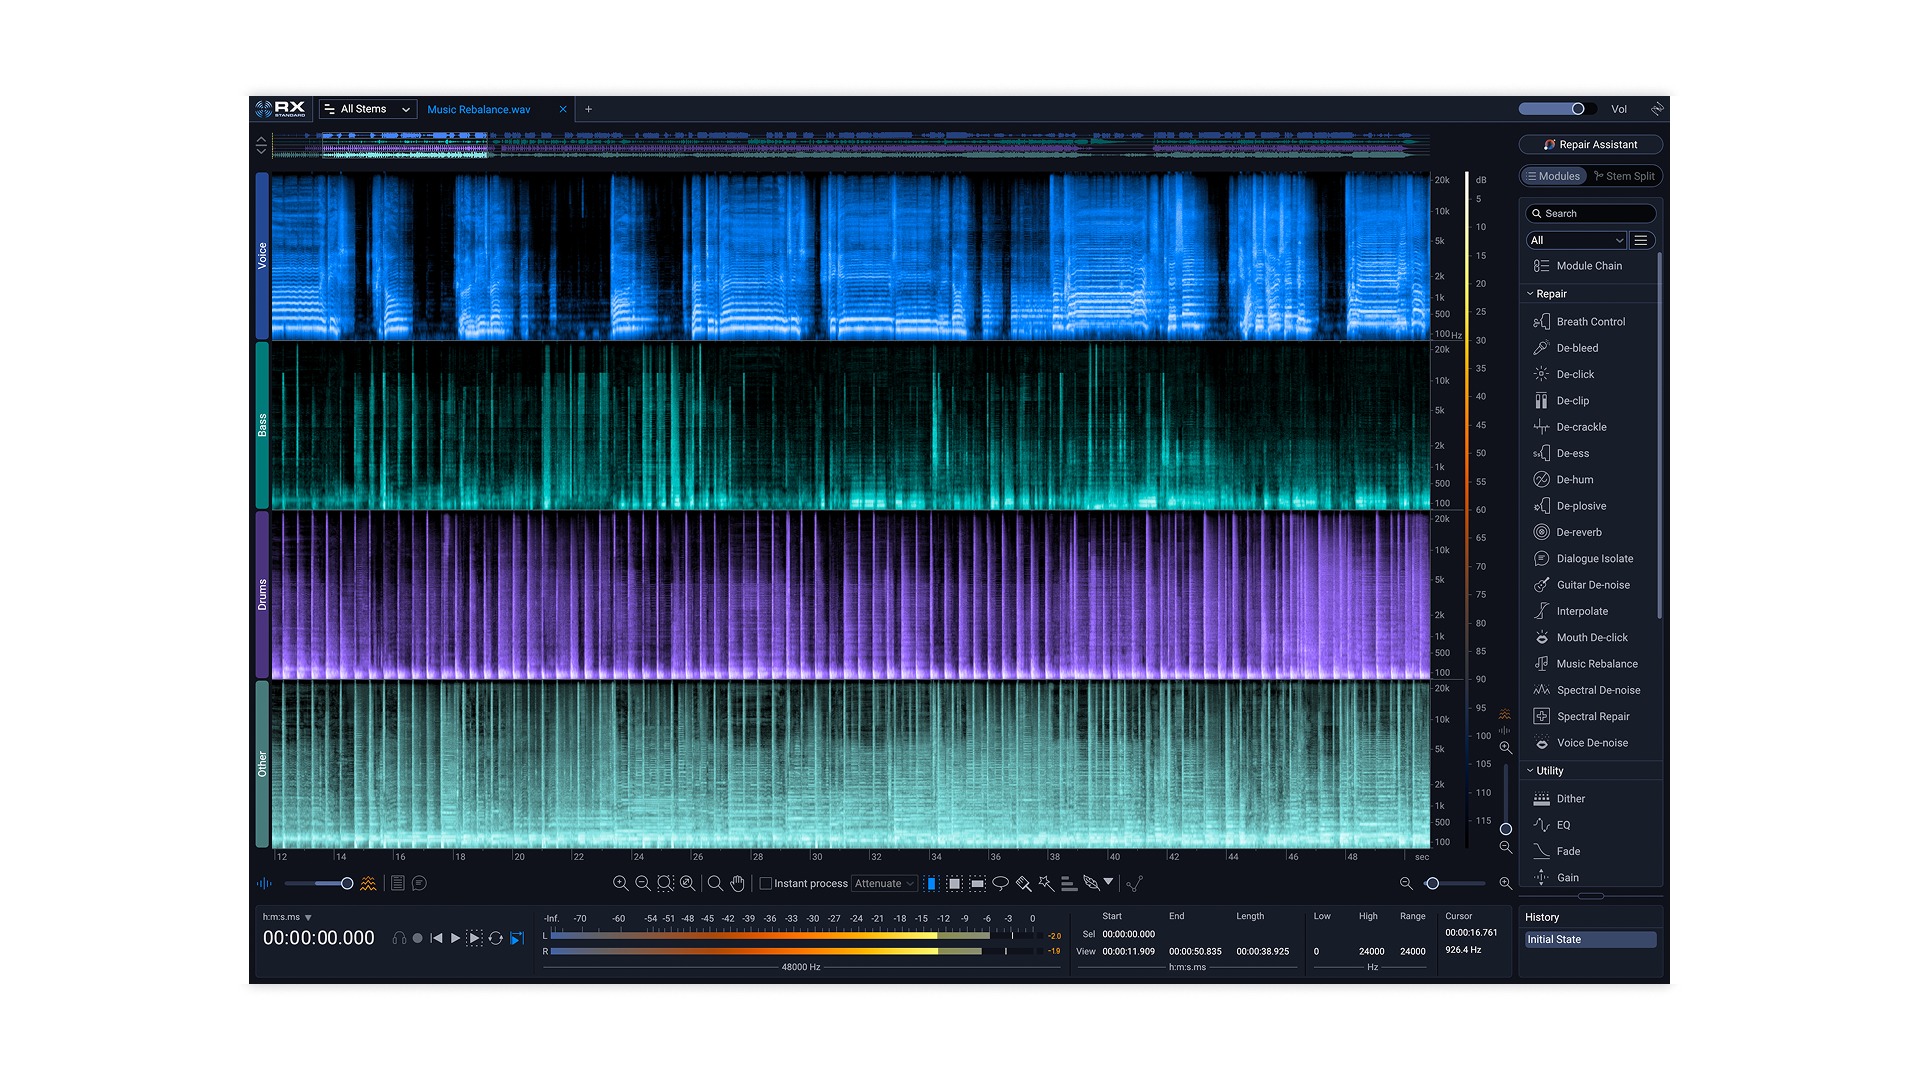Collapse the Repair category section
Screen dimensions: 1920x1080
[1530, 294]
